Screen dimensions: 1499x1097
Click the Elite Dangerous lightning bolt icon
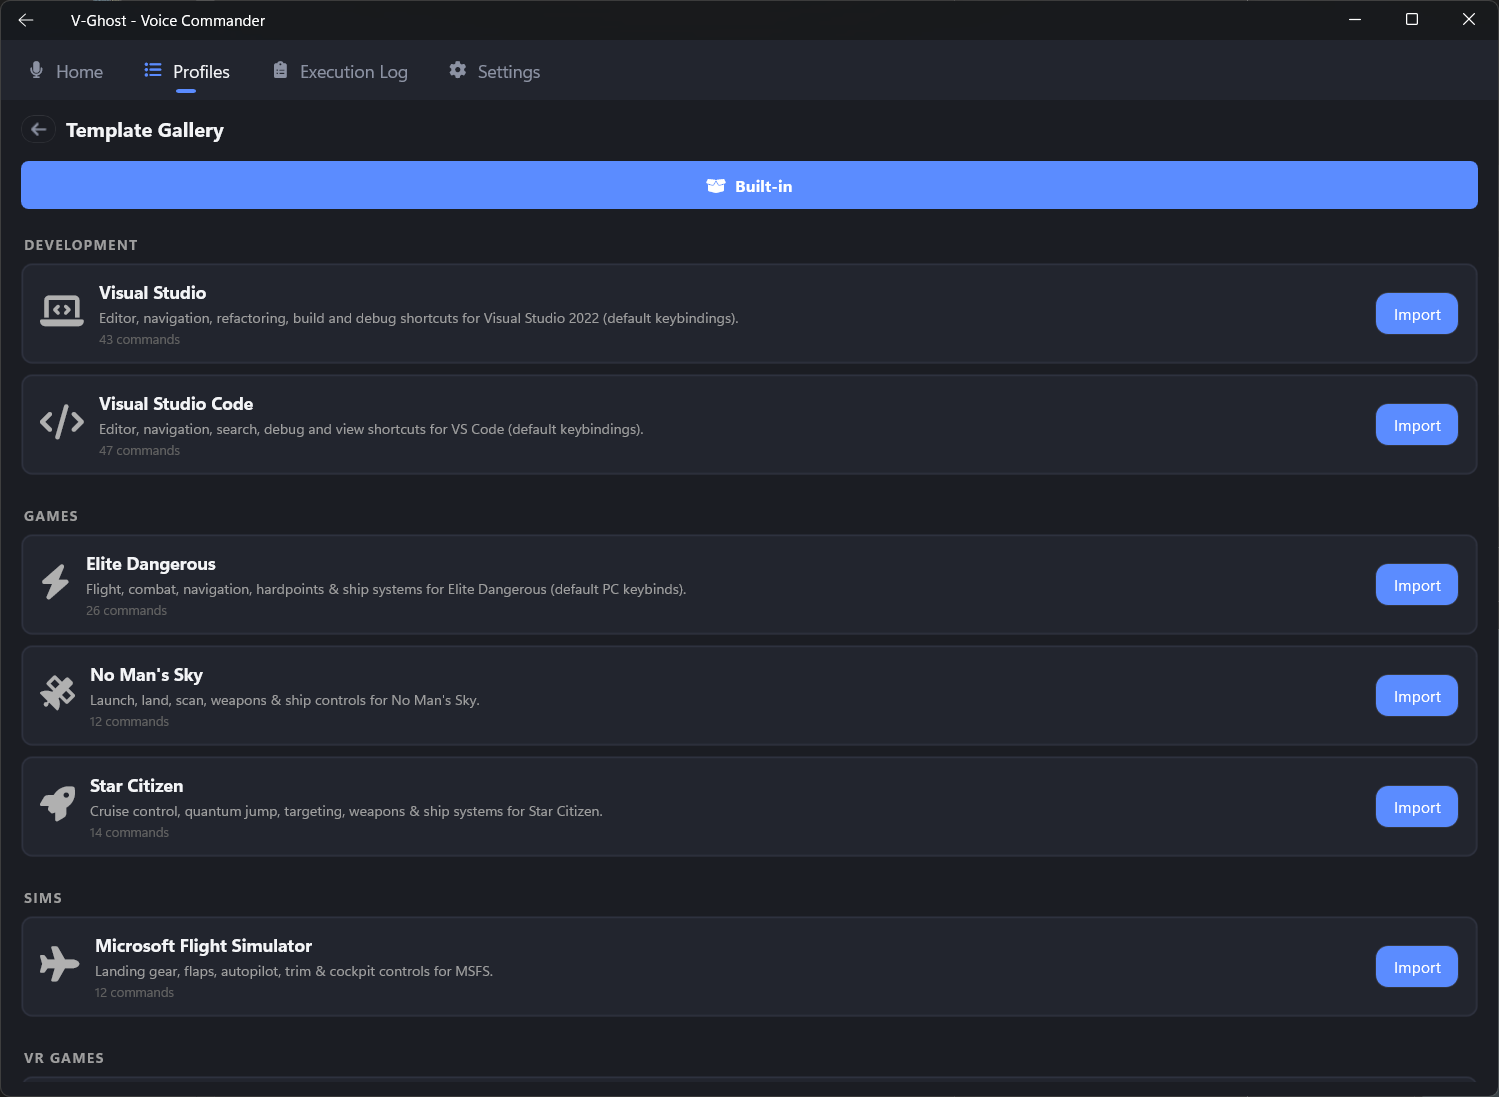click(x=56, y=582)
